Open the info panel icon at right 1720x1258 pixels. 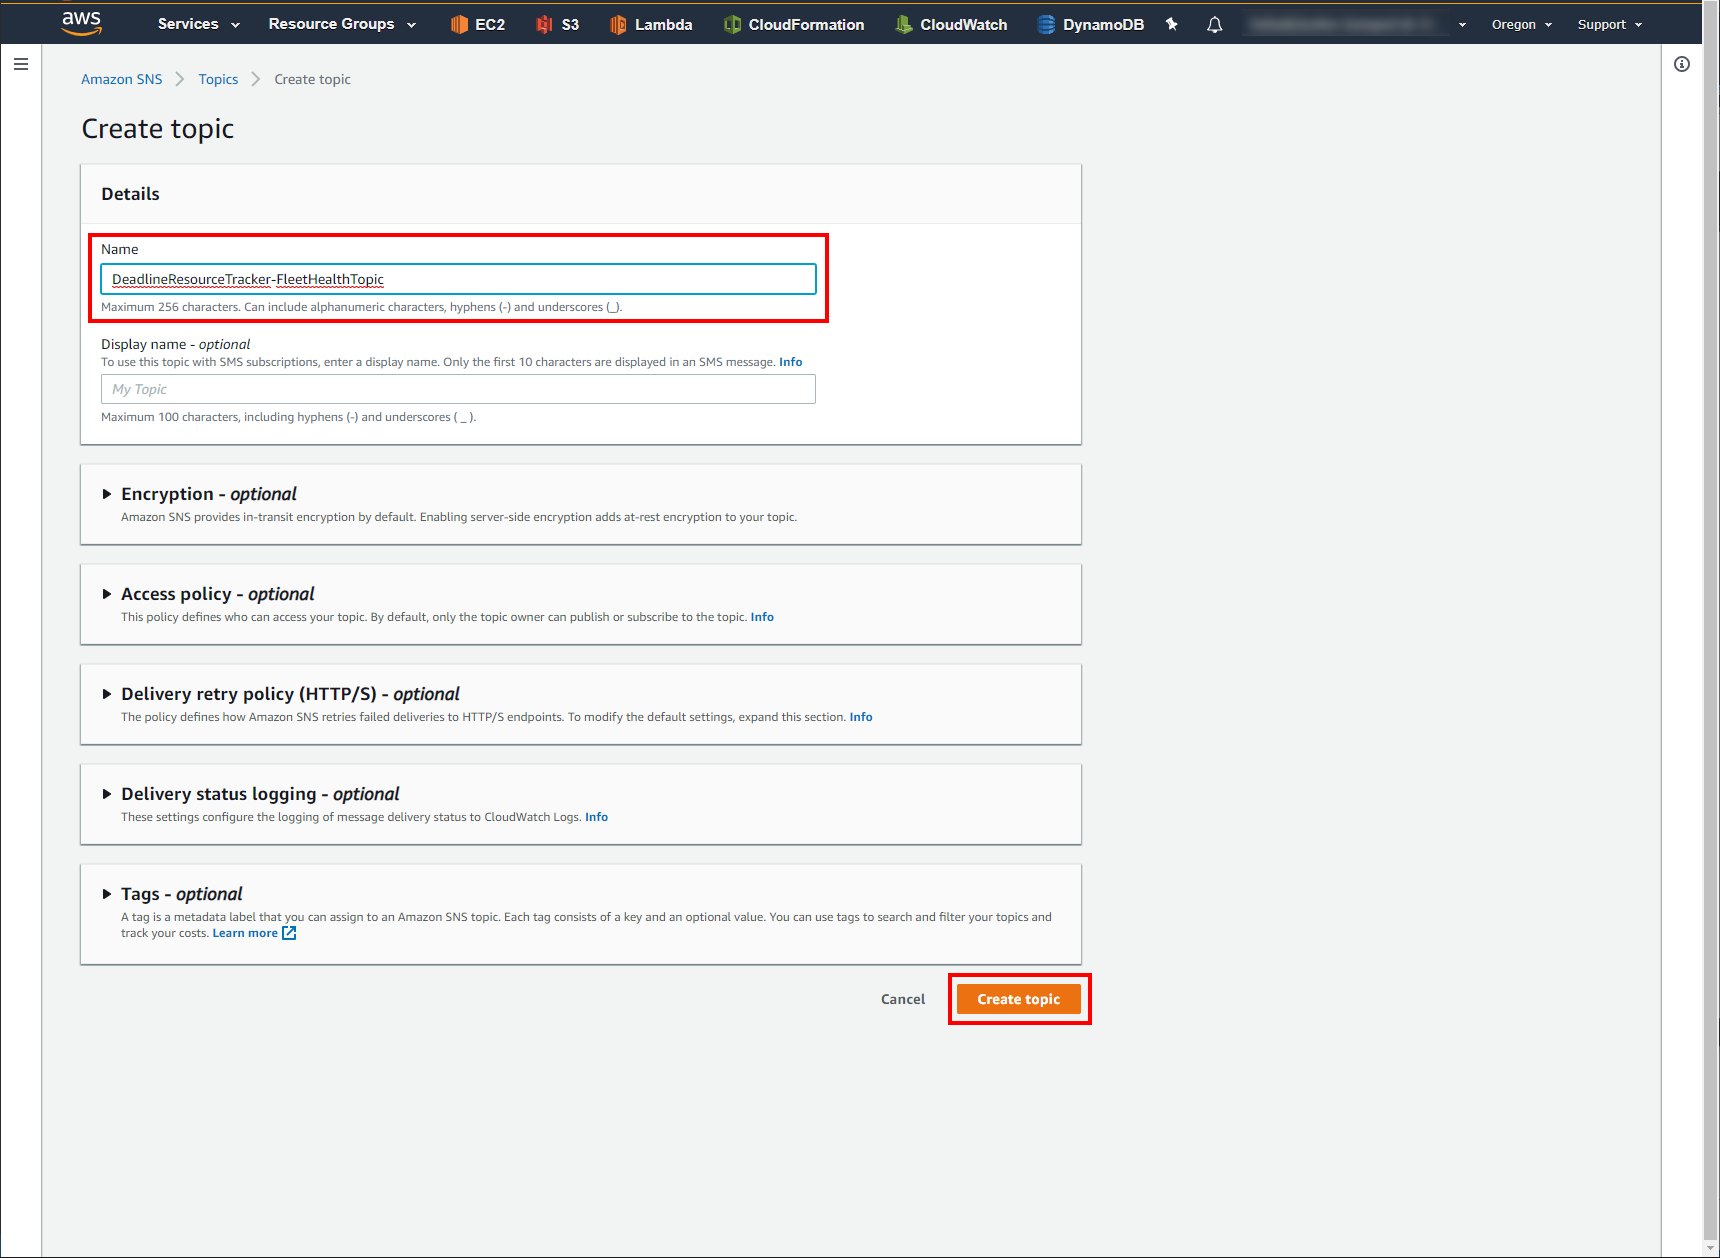[1682, 64]
